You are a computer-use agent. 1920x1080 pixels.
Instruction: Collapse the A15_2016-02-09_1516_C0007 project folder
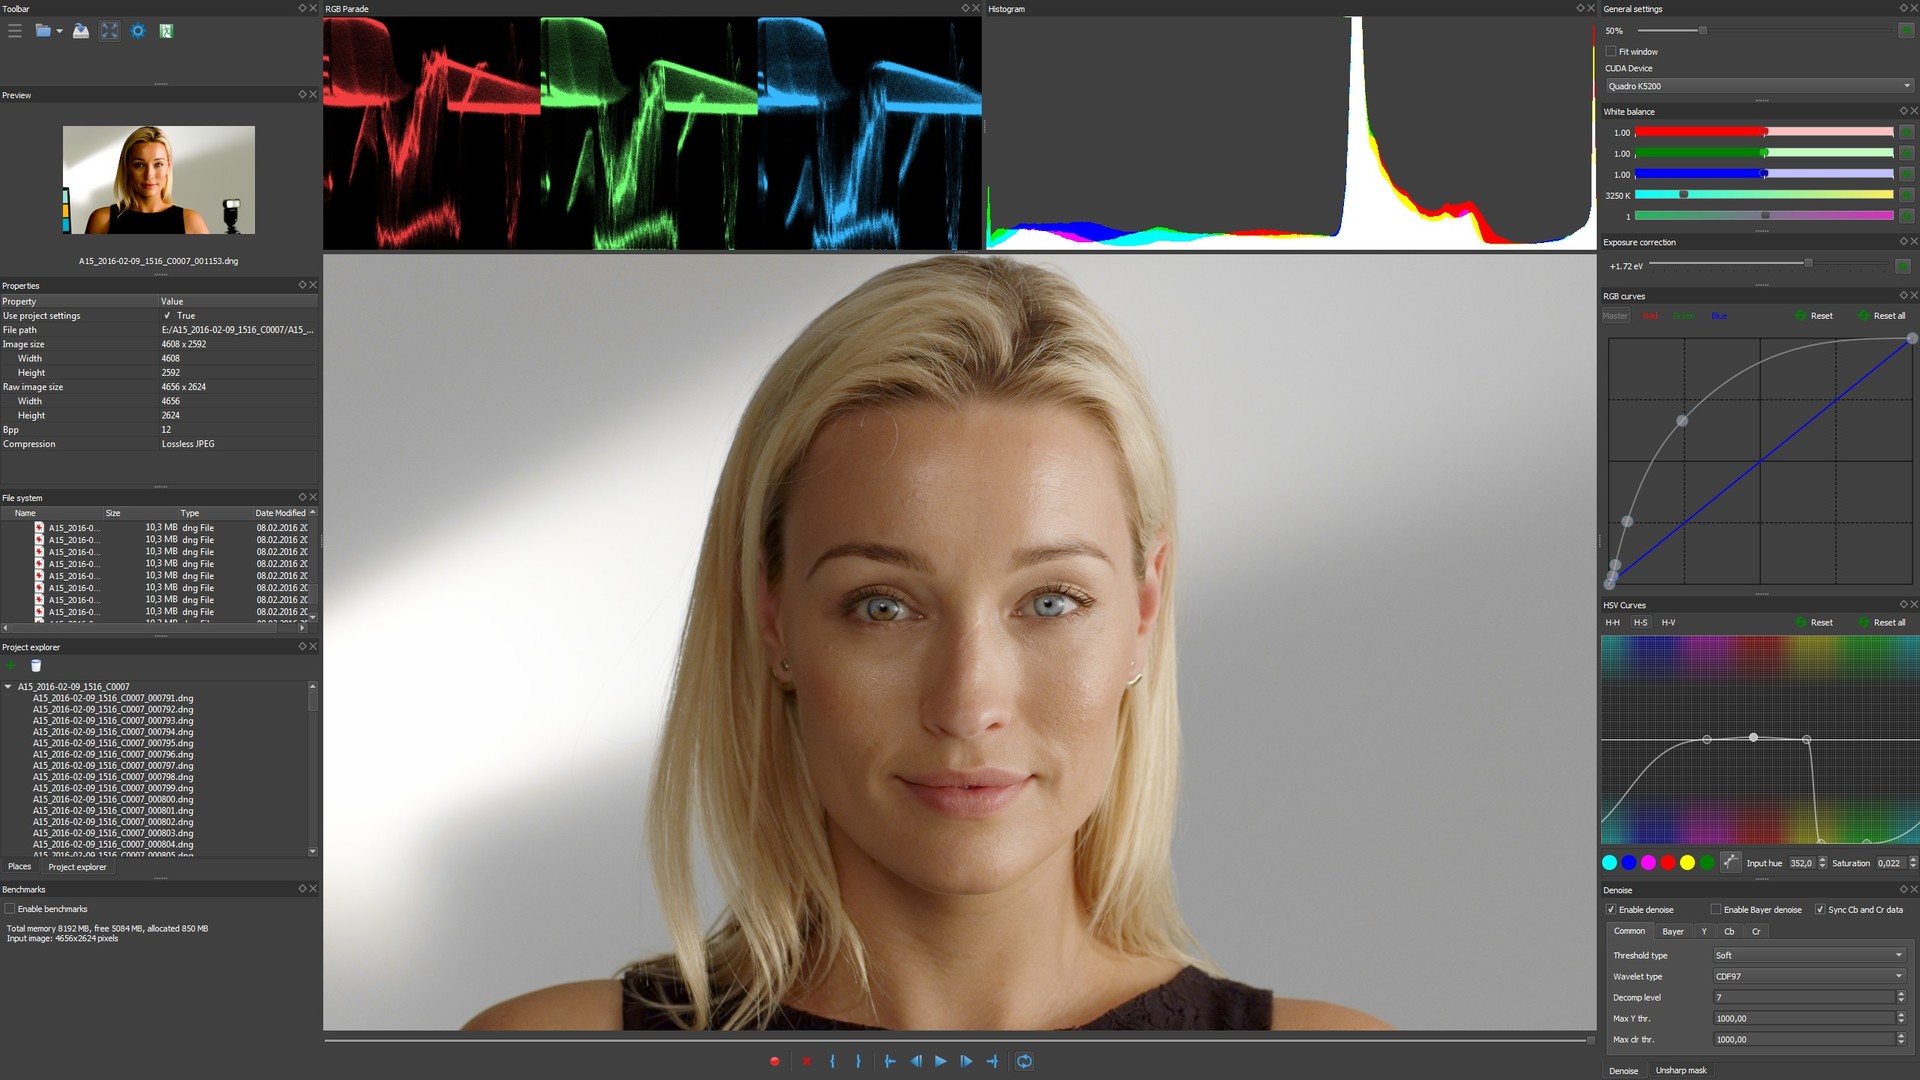tap(8, 687)
